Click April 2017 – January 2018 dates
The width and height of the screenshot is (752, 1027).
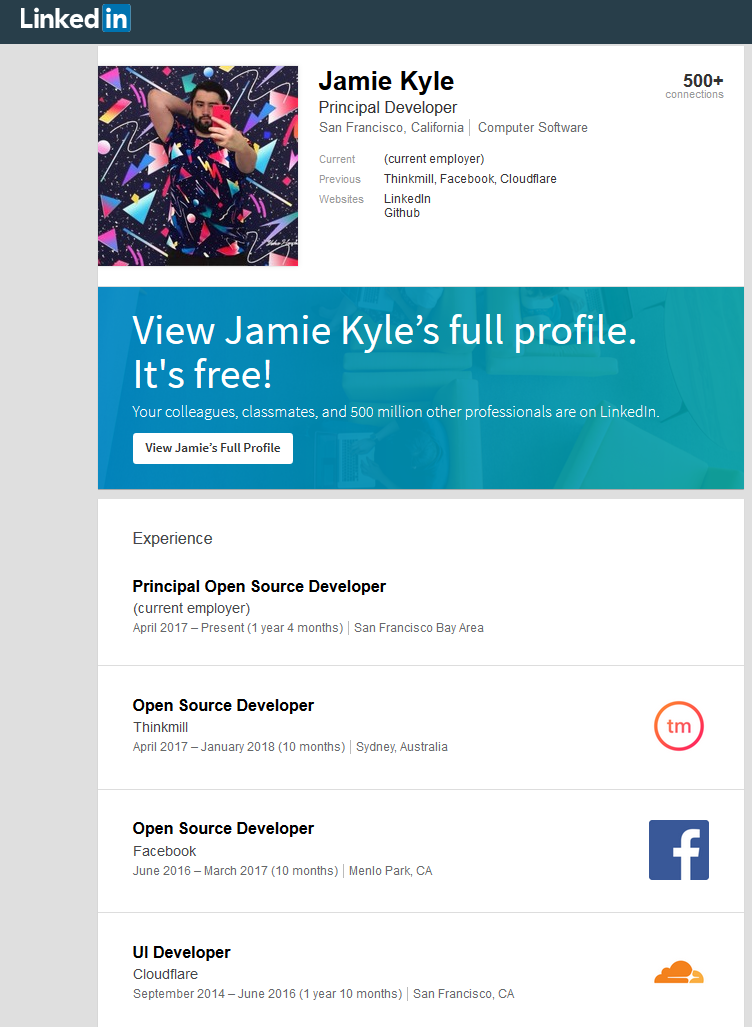[x=238, y=747]
